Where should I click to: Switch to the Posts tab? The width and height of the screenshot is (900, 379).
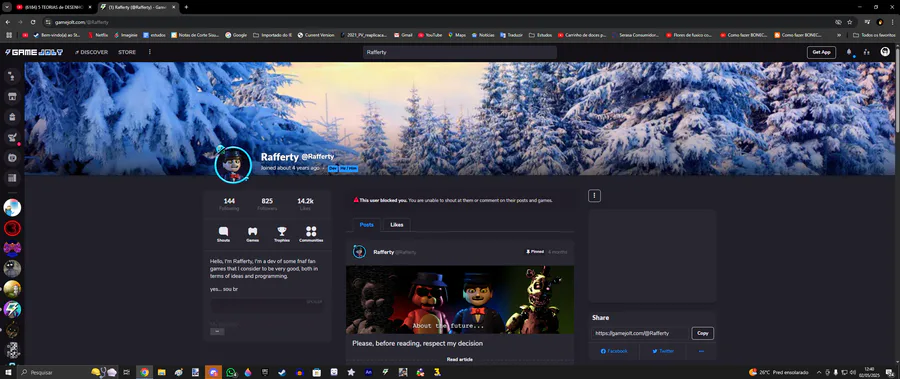[367, 225]
